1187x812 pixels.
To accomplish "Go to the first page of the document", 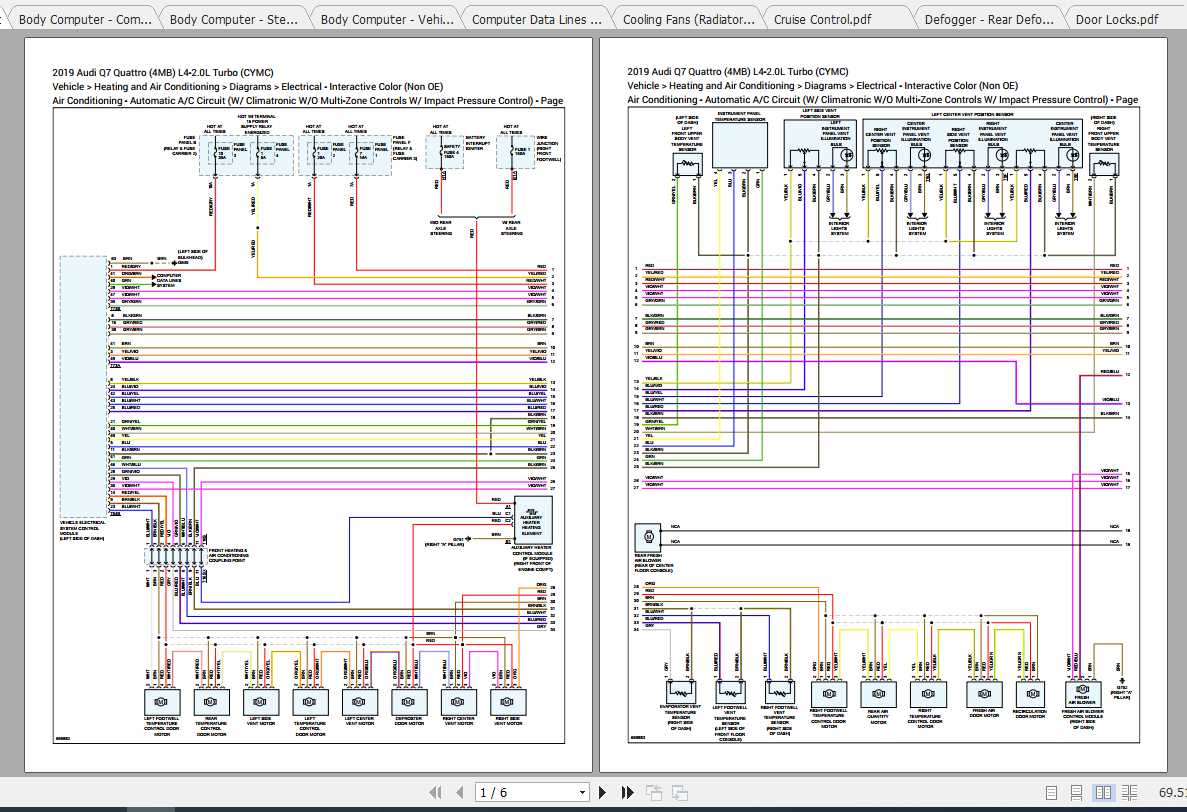I will [x=435, y=792].
